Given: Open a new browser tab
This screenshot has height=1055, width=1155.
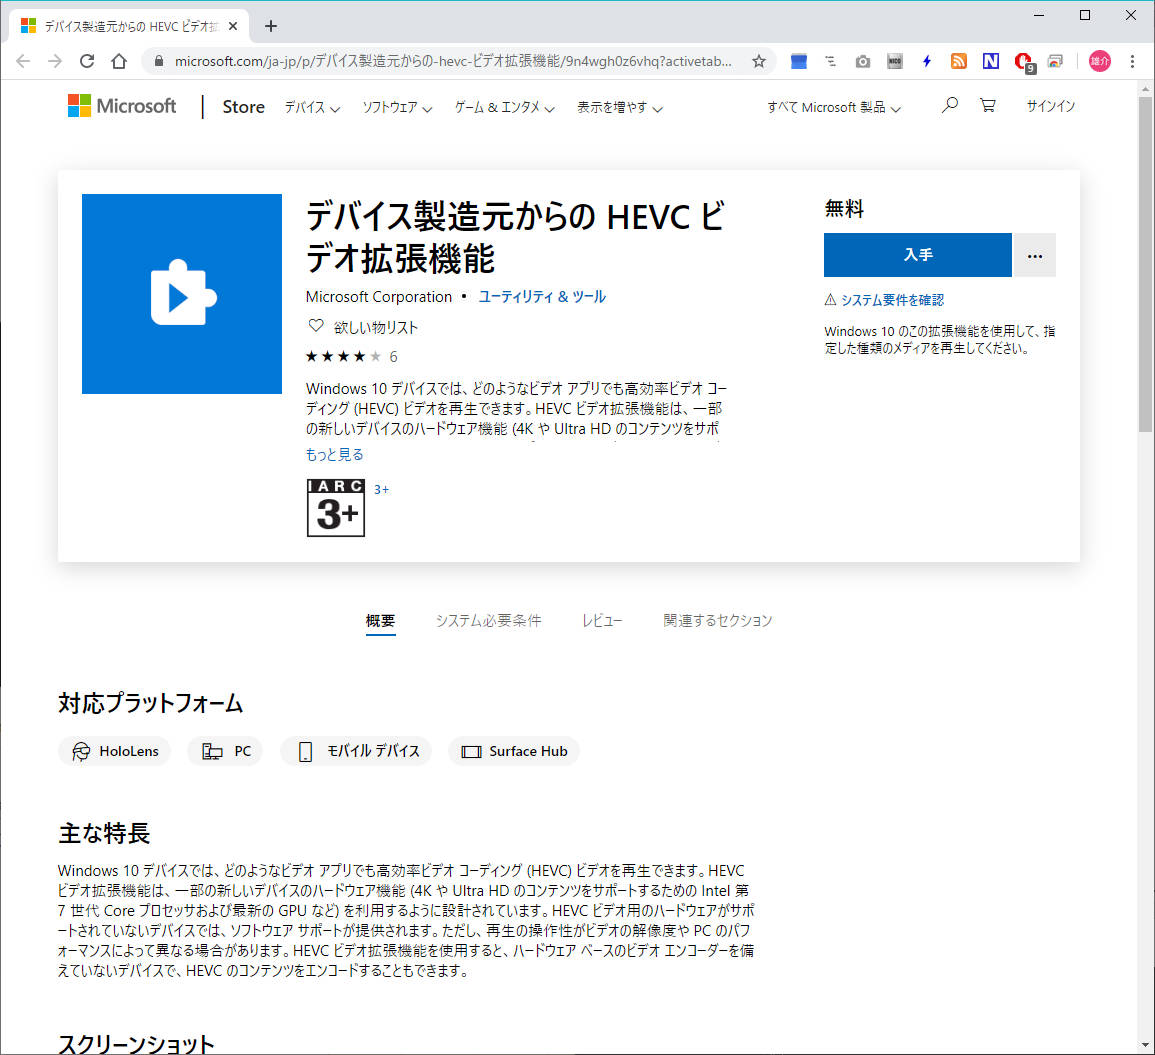Looking at the screenshot, I should tap(271, 26).
